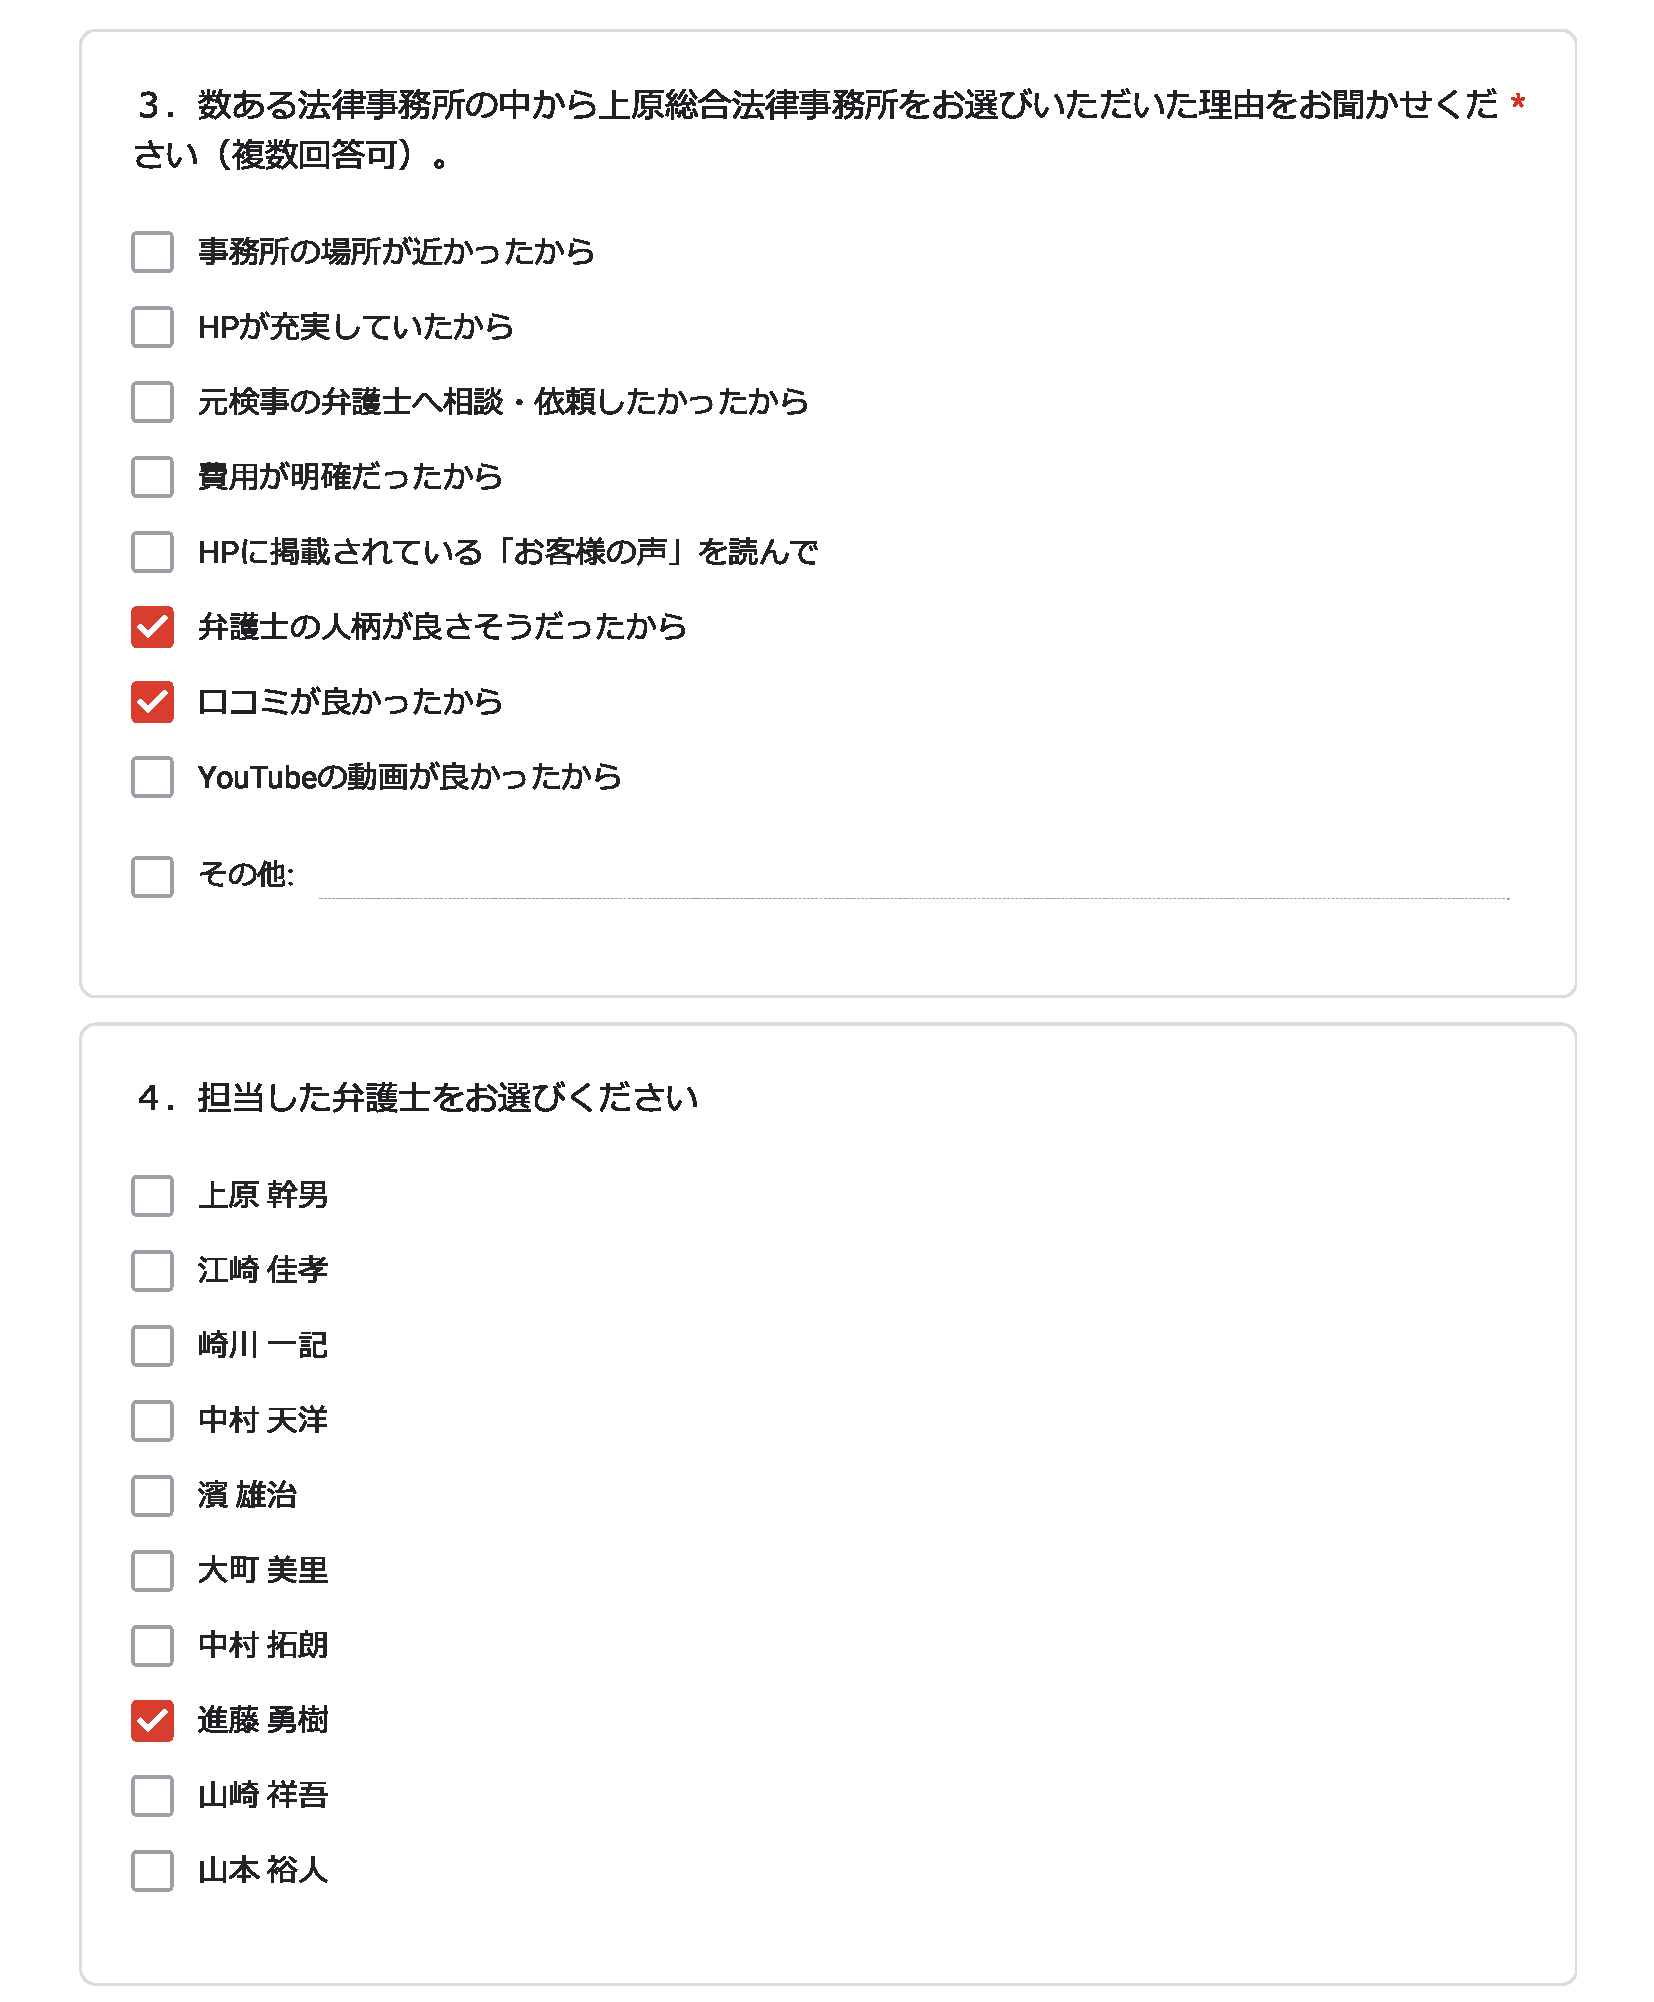Check the 濱 雄治 option
This screenshot has width=1654, height=2002.
coord(152,1495)
